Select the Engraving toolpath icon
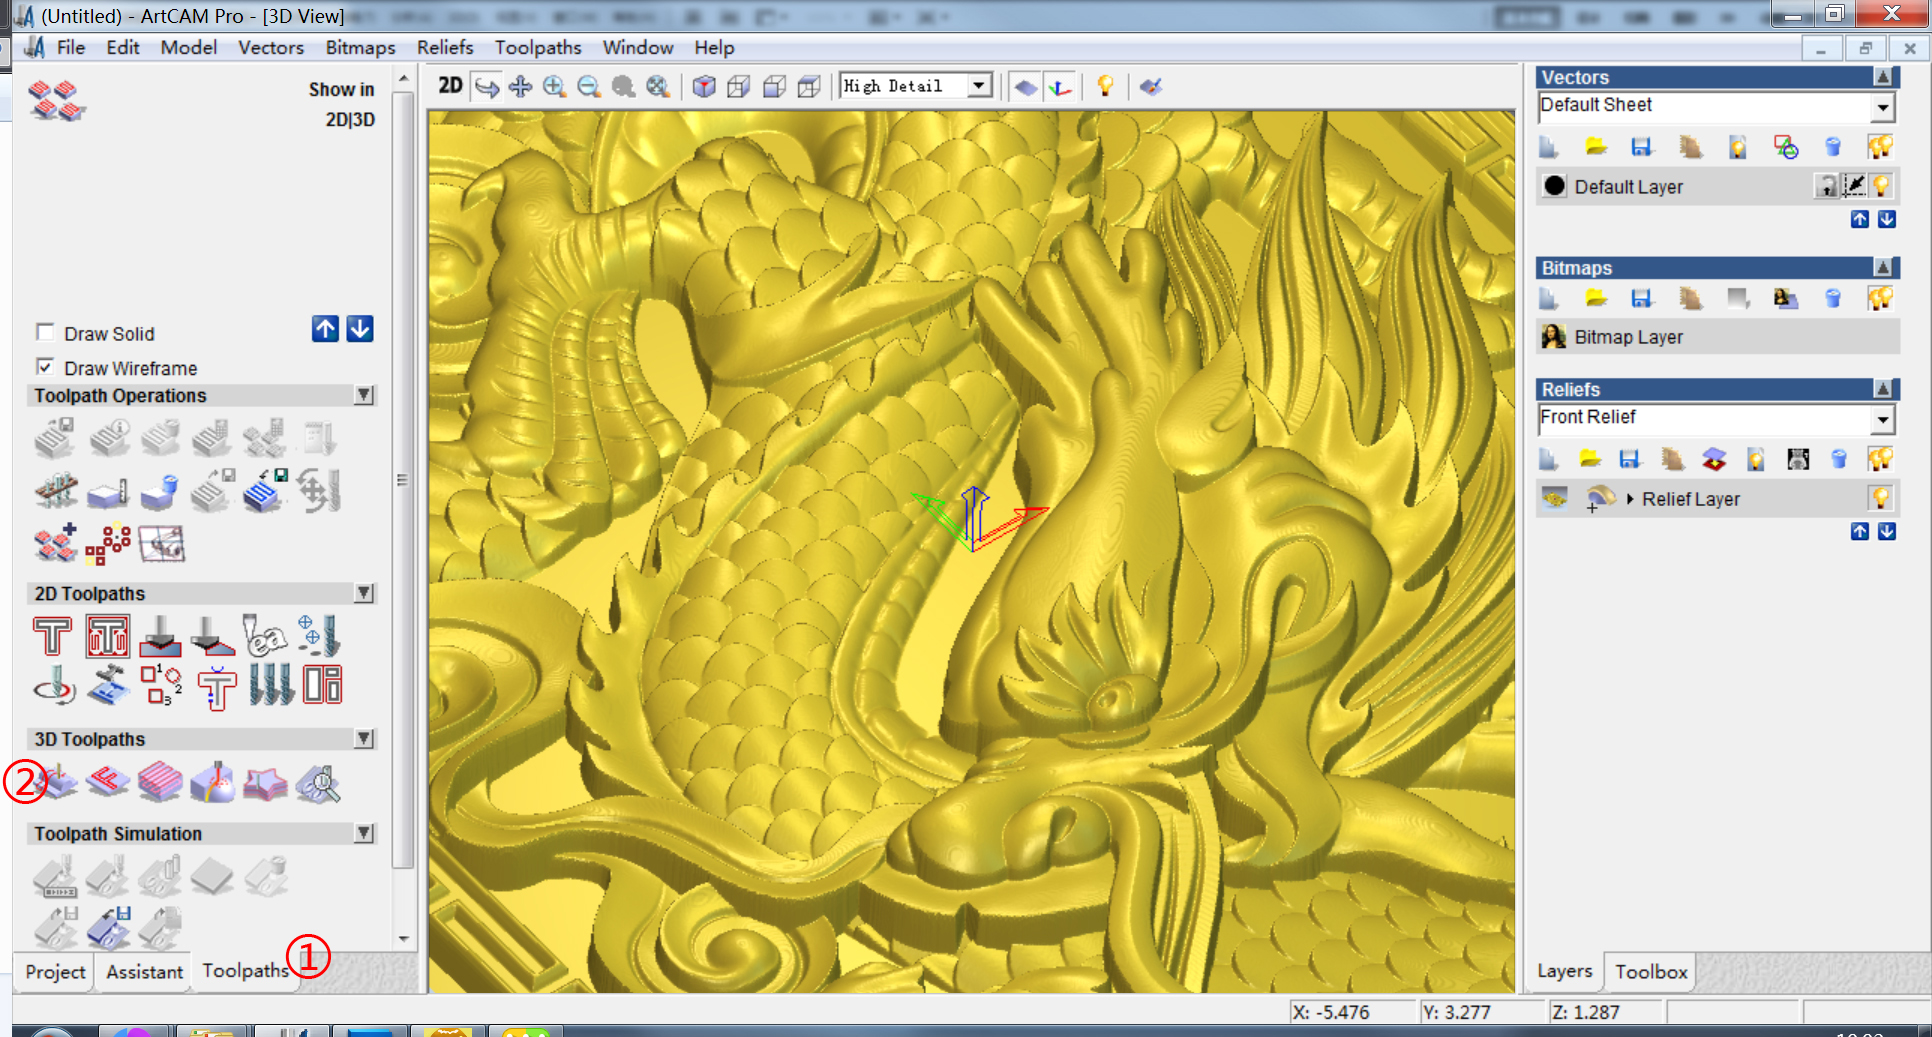1932x1037 pixels. [265, 636]
